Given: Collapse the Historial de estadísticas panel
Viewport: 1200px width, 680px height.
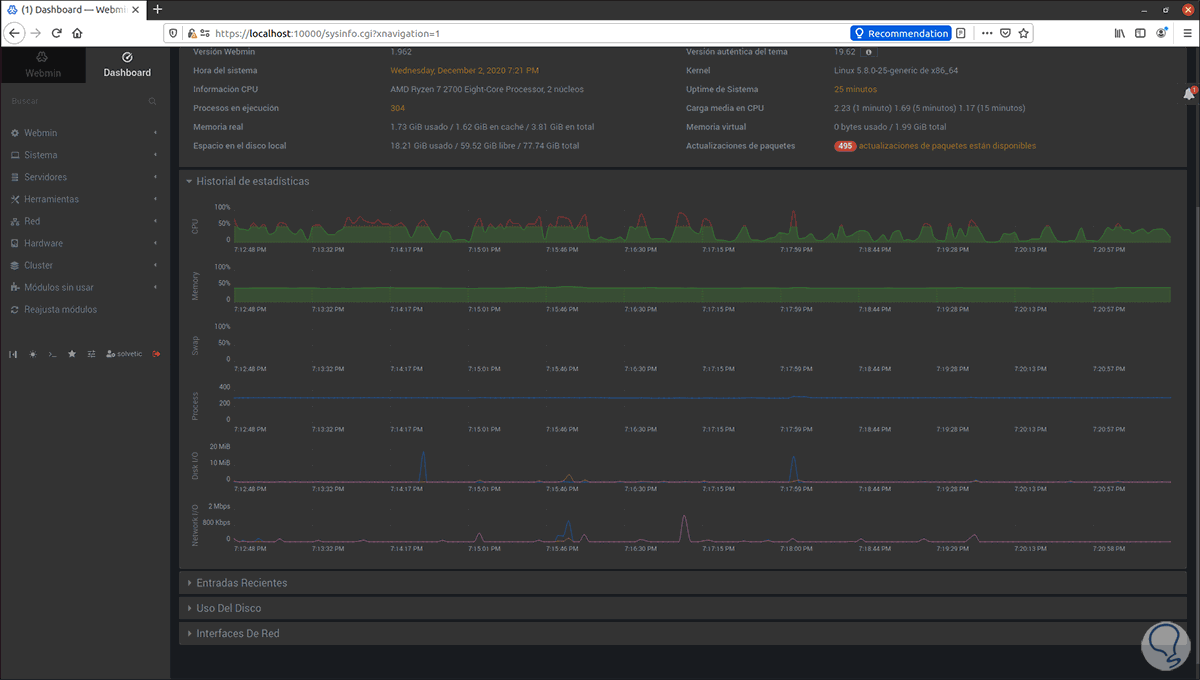Looking at the screenshot, I should (x=252, y=182).
